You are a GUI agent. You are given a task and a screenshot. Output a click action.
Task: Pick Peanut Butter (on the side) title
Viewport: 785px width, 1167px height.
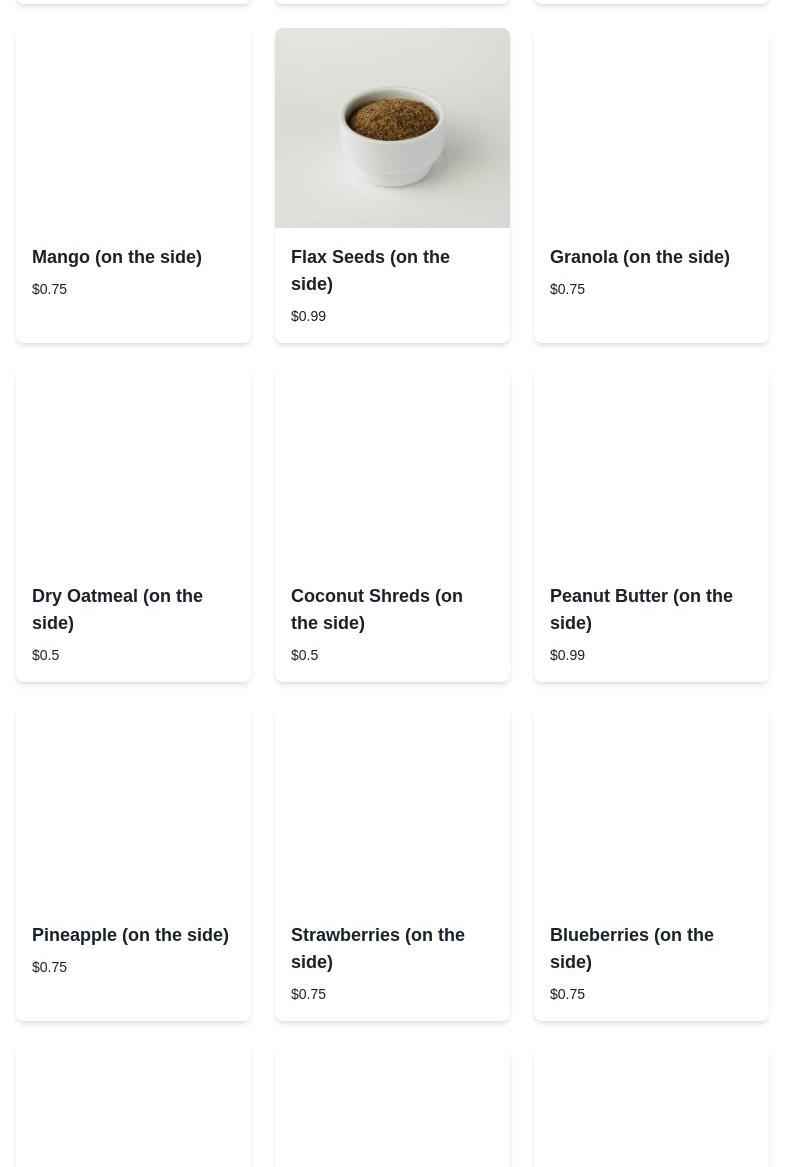(x=641, y=609)
